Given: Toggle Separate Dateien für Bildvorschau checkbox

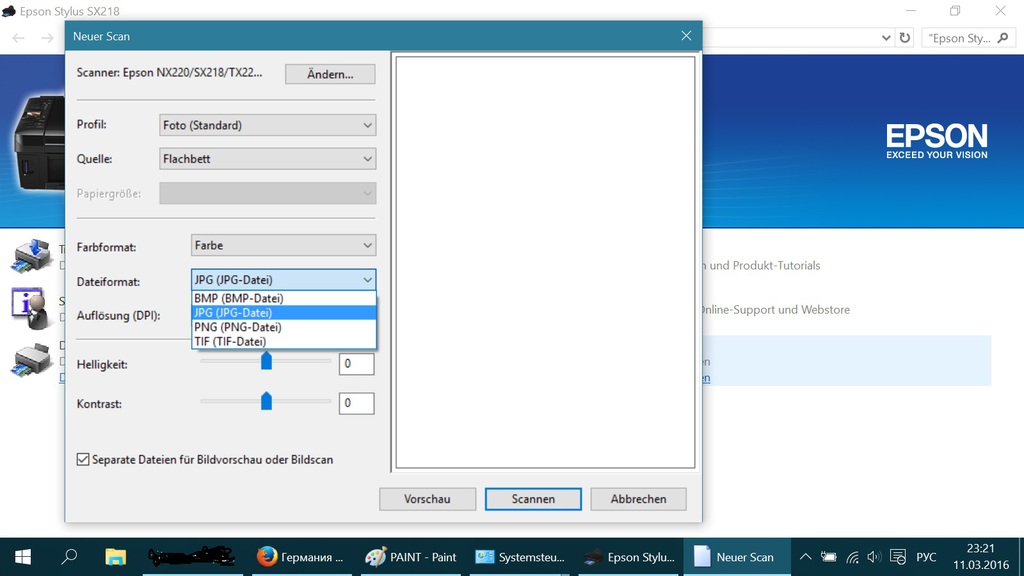Looking at the screenshot, I should click(83, 459).
